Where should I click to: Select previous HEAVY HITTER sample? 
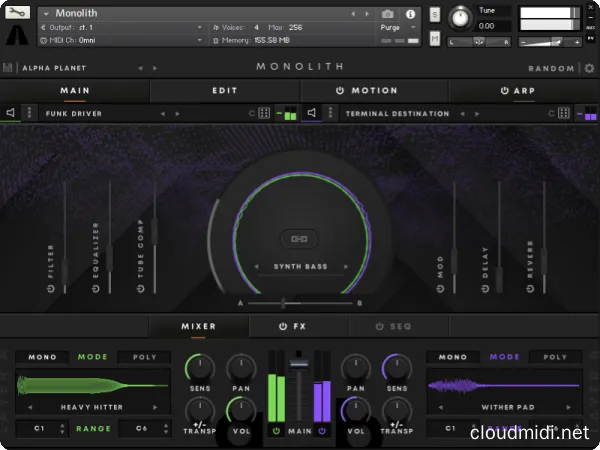tap(30, 408)
